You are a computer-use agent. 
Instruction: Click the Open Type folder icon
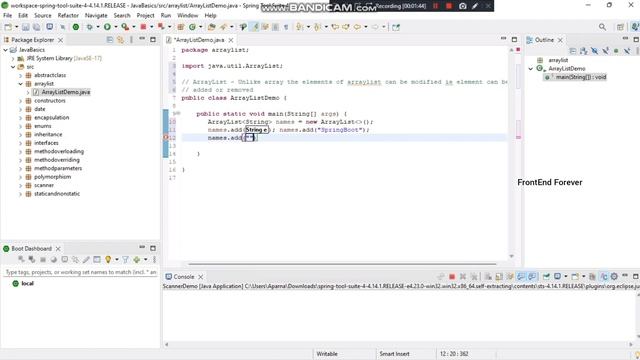click(x=211, y=27)
